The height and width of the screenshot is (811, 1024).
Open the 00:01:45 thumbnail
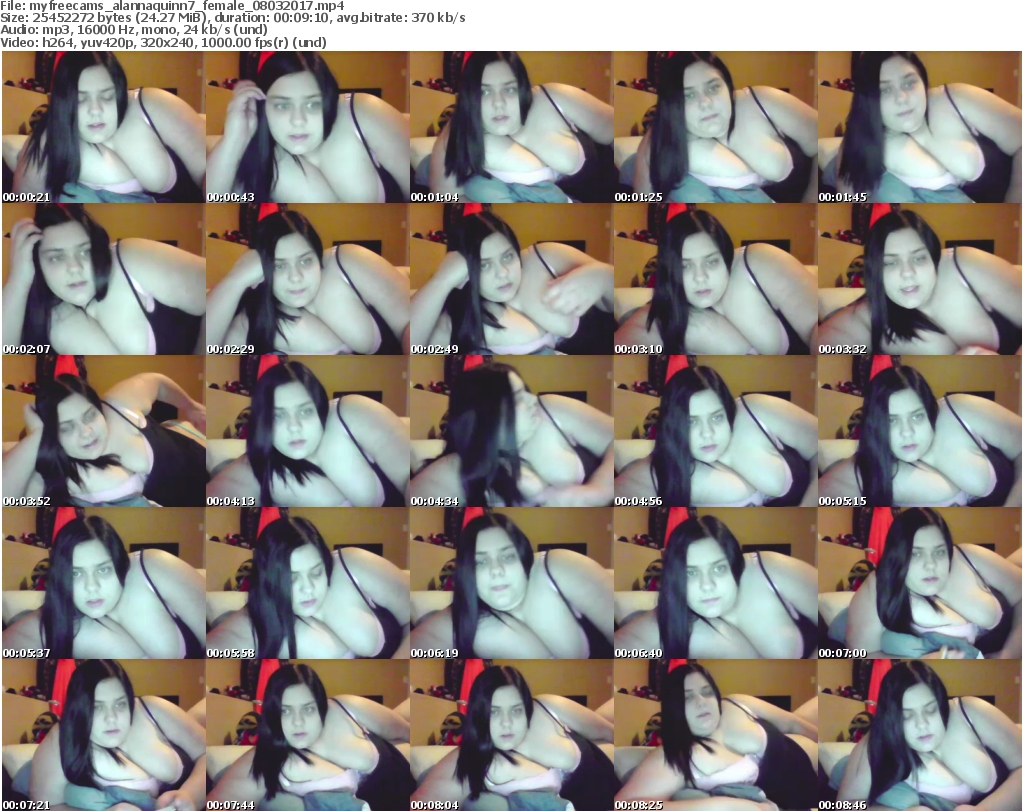pos(920,127)
